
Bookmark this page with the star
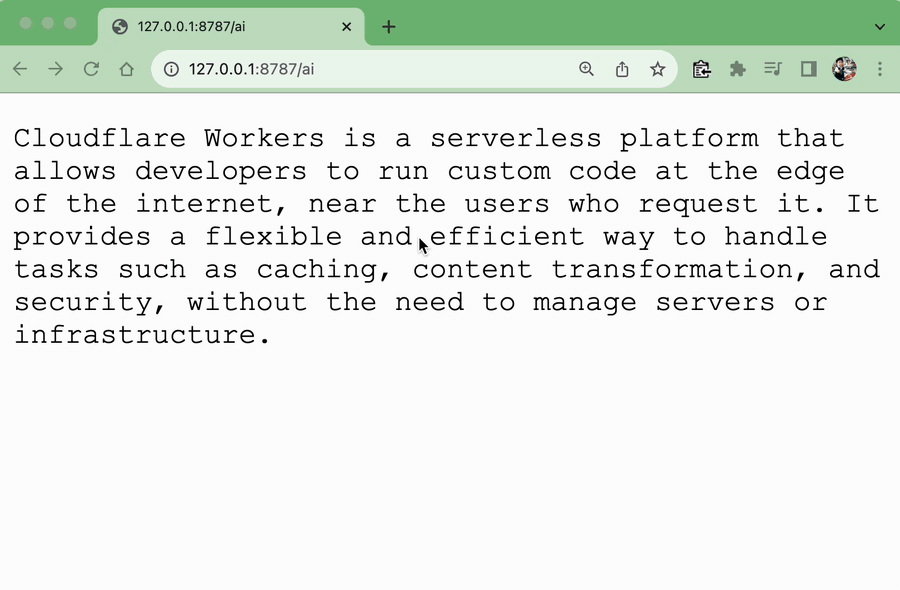click(657, 69)
